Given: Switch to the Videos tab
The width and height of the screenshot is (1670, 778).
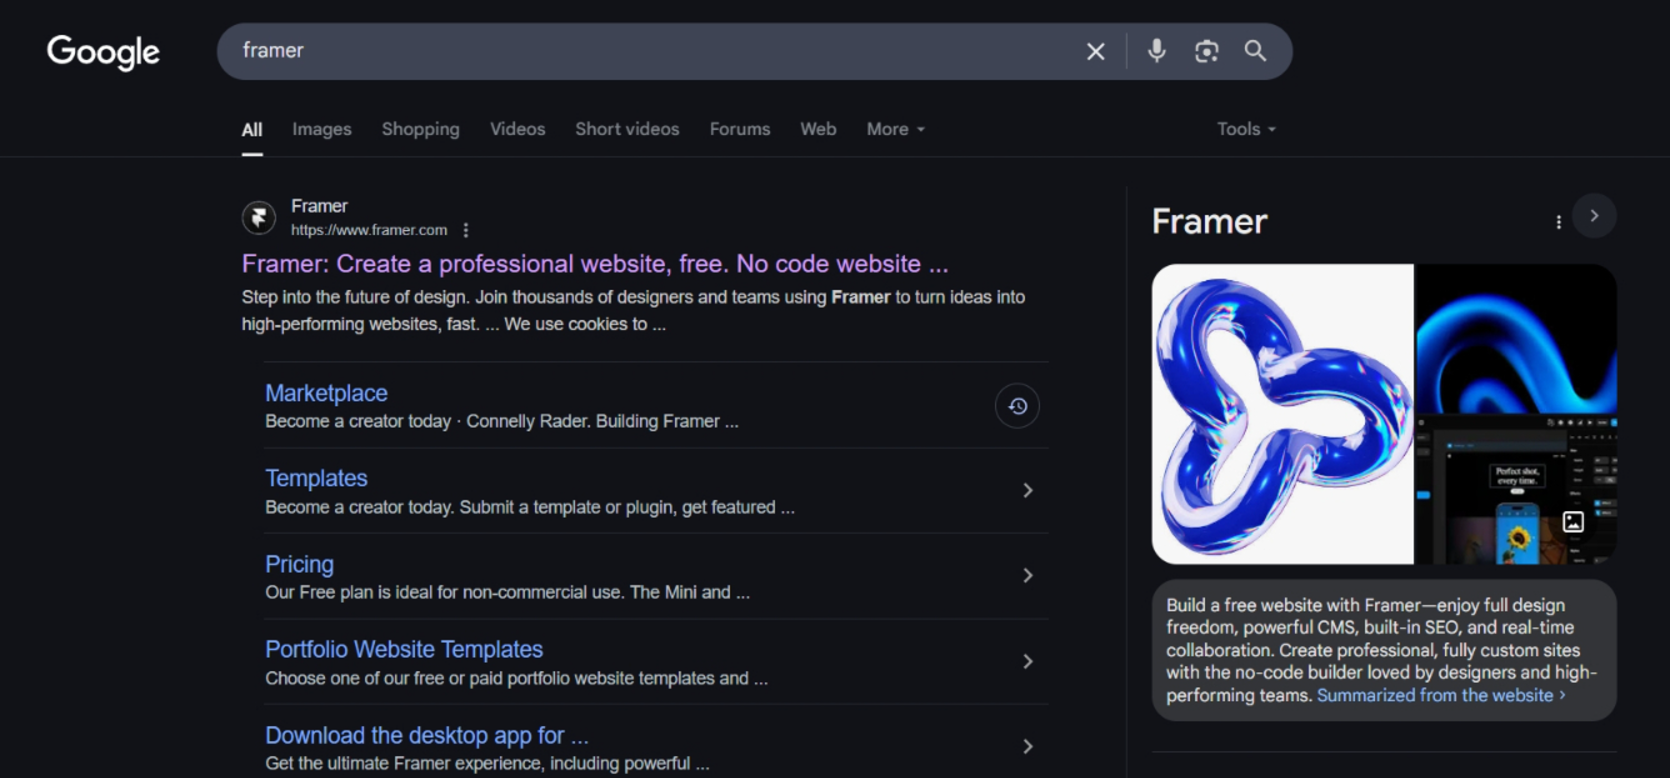Looking at the screenshot, I should (x=518, y=129).
